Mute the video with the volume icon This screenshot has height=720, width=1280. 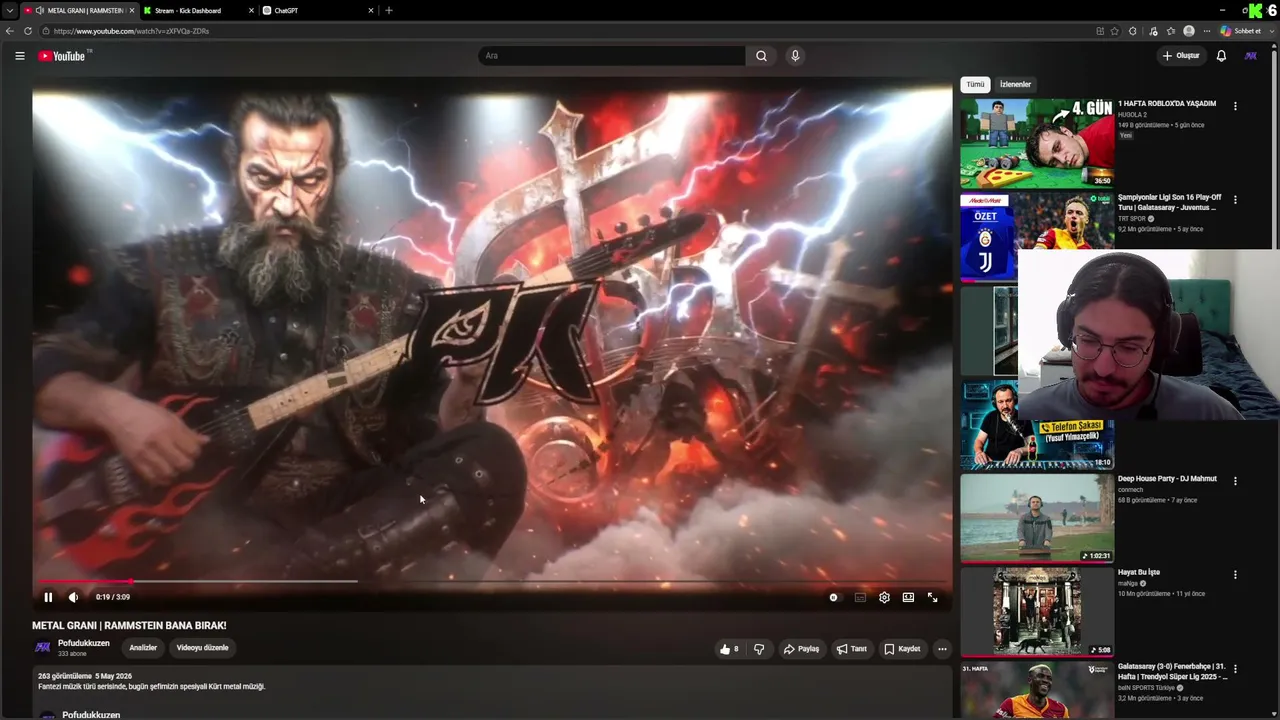coord(73,597)
